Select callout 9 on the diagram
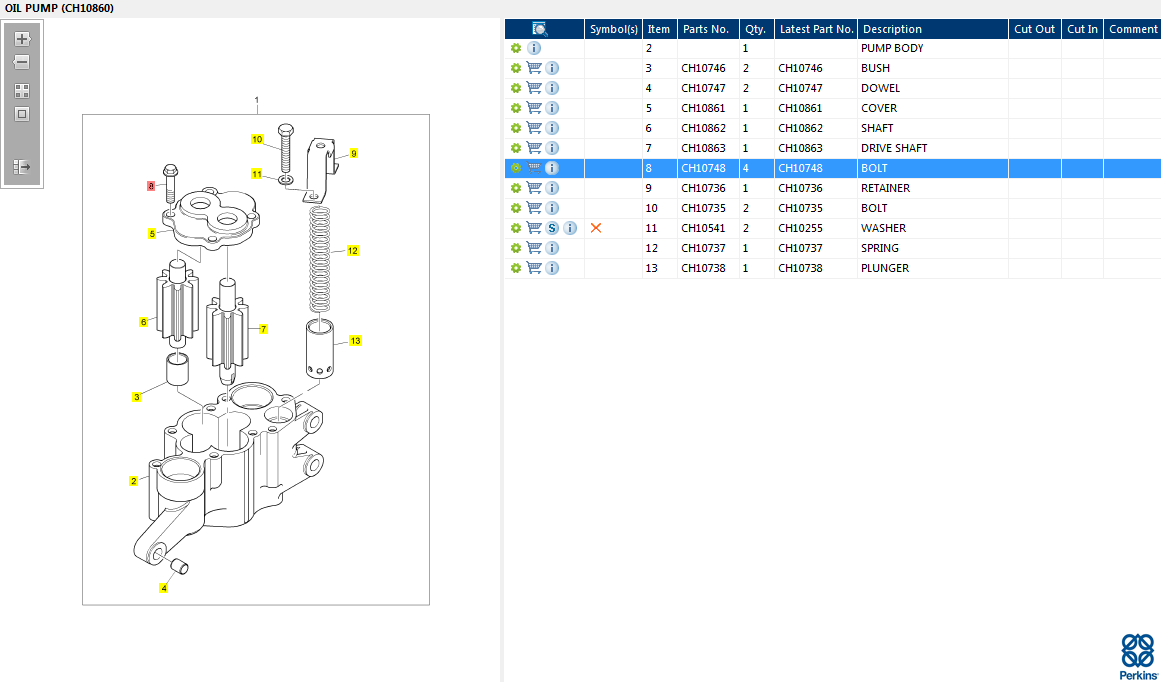Viewport: 1161px width, 682px height. tap(354, 154)
